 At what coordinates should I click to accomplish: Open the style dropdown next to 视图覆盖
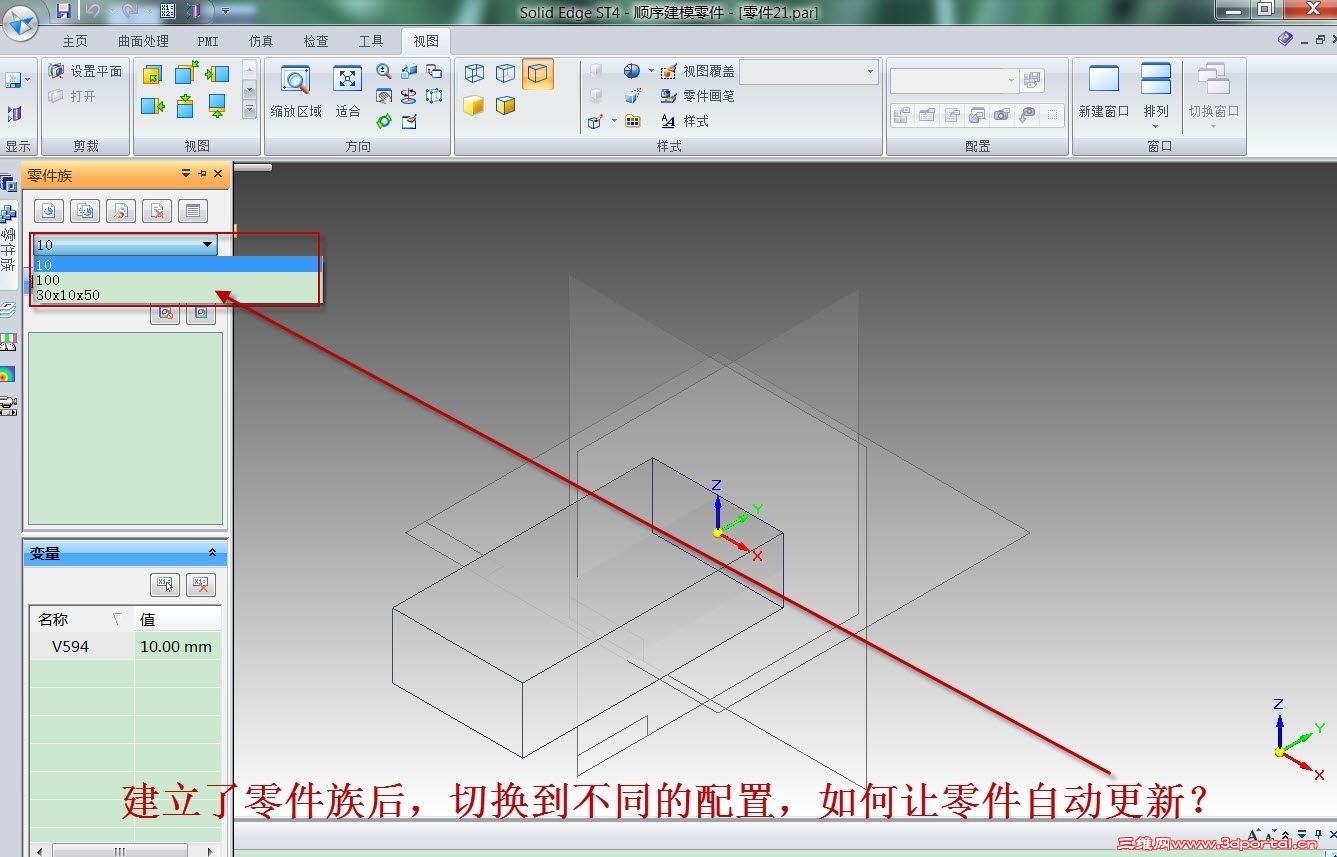(808, 72)
